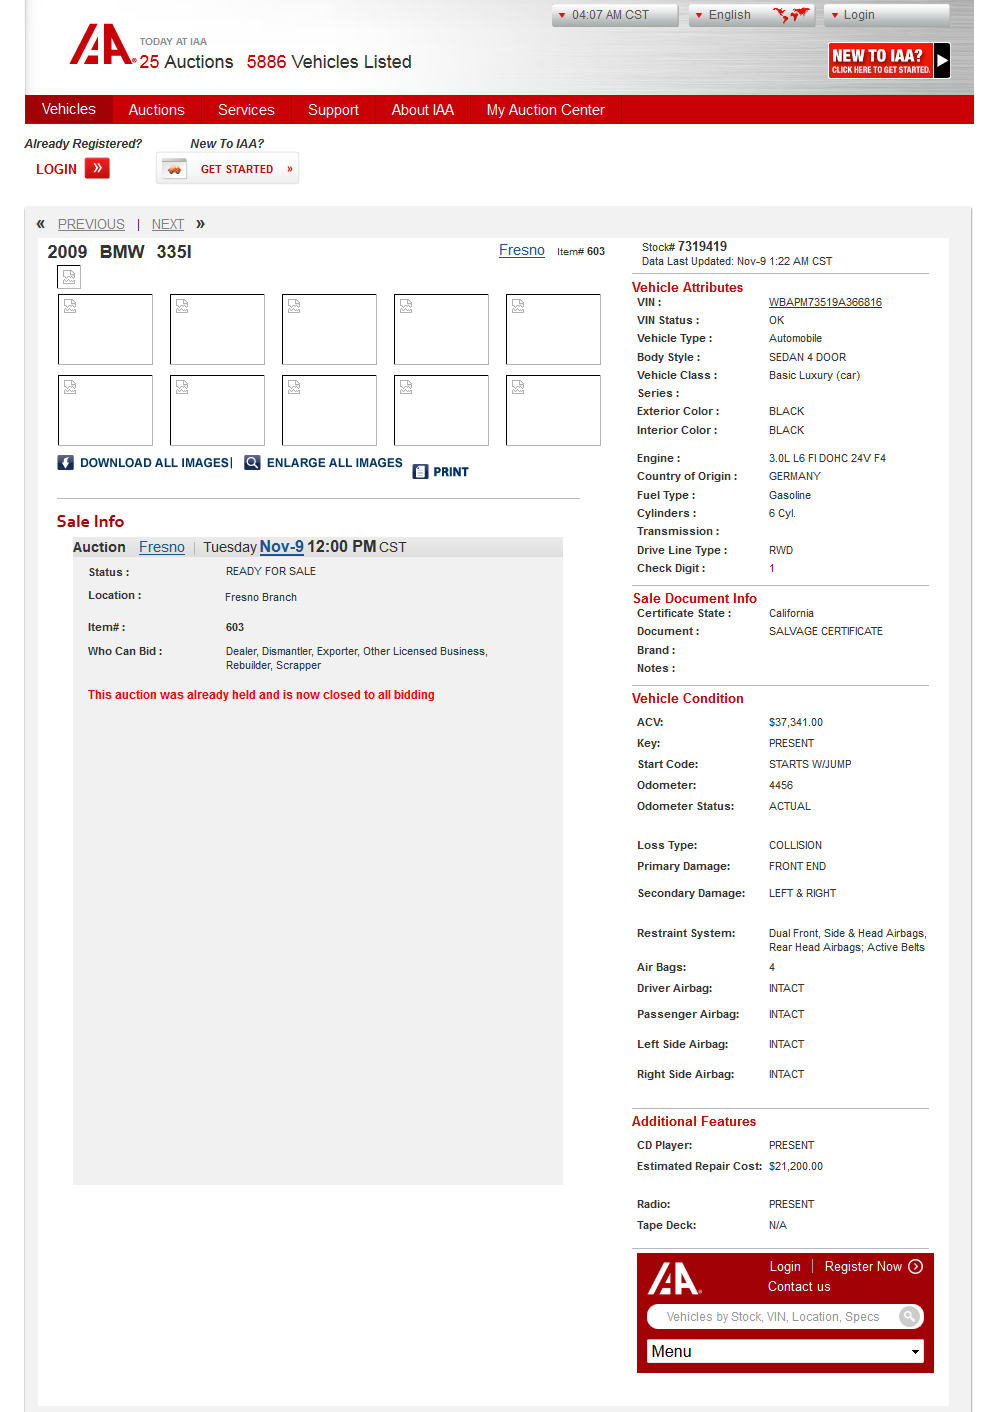Click the Fresno link beside the vehicle title
Image resolution: width=993 pixels, height=1412 pixels.
tap(522, 250)
